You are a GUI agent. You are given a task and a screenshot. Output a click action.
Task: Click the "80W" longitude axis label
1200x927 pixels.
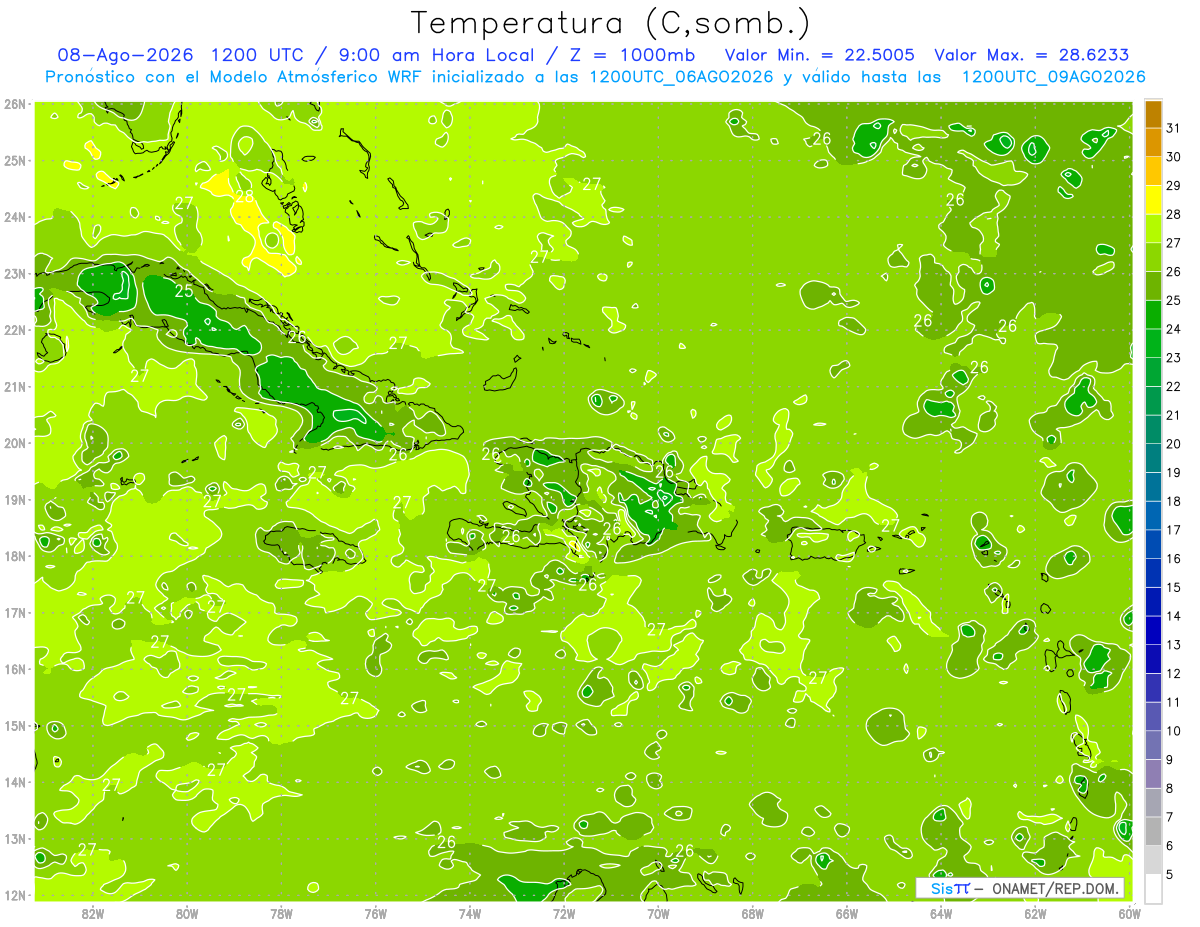[187, 913]
